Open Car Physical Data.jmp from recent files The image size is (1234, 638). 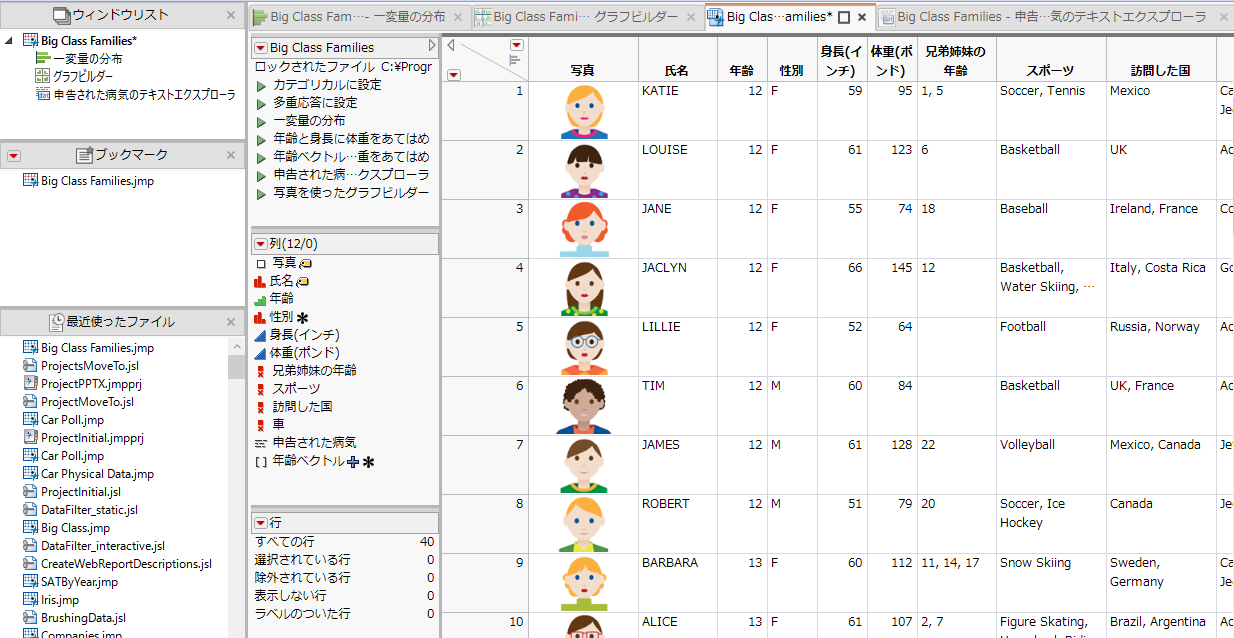(96, 474)
